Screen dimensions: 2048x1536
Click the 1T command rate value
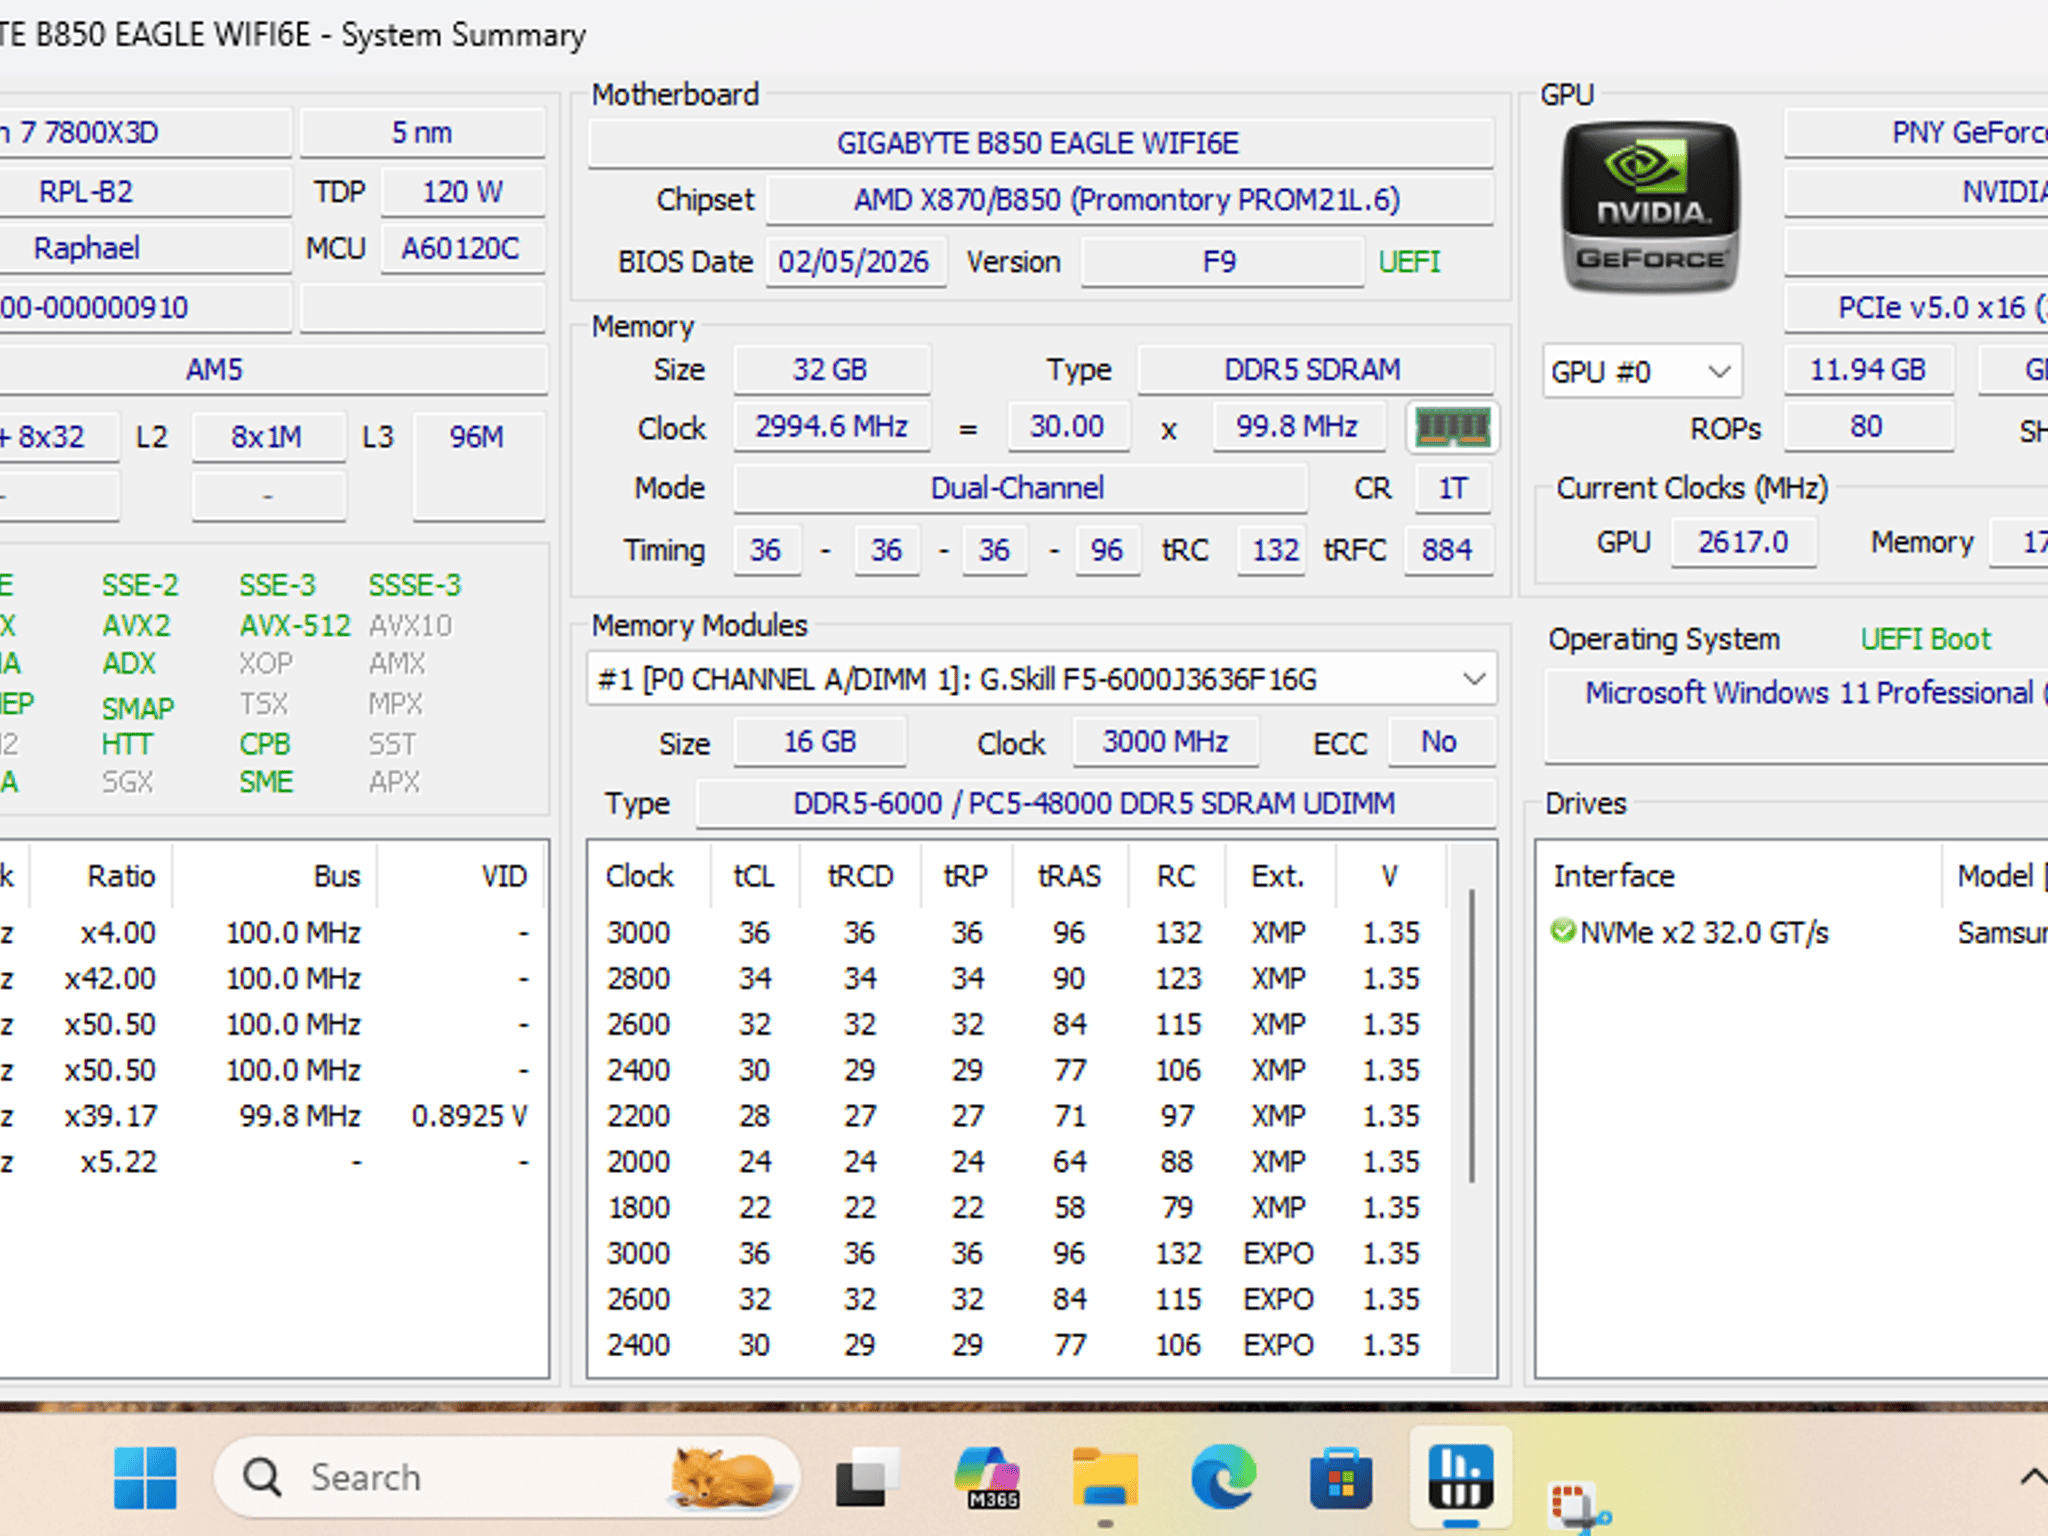pos(1453,488)
